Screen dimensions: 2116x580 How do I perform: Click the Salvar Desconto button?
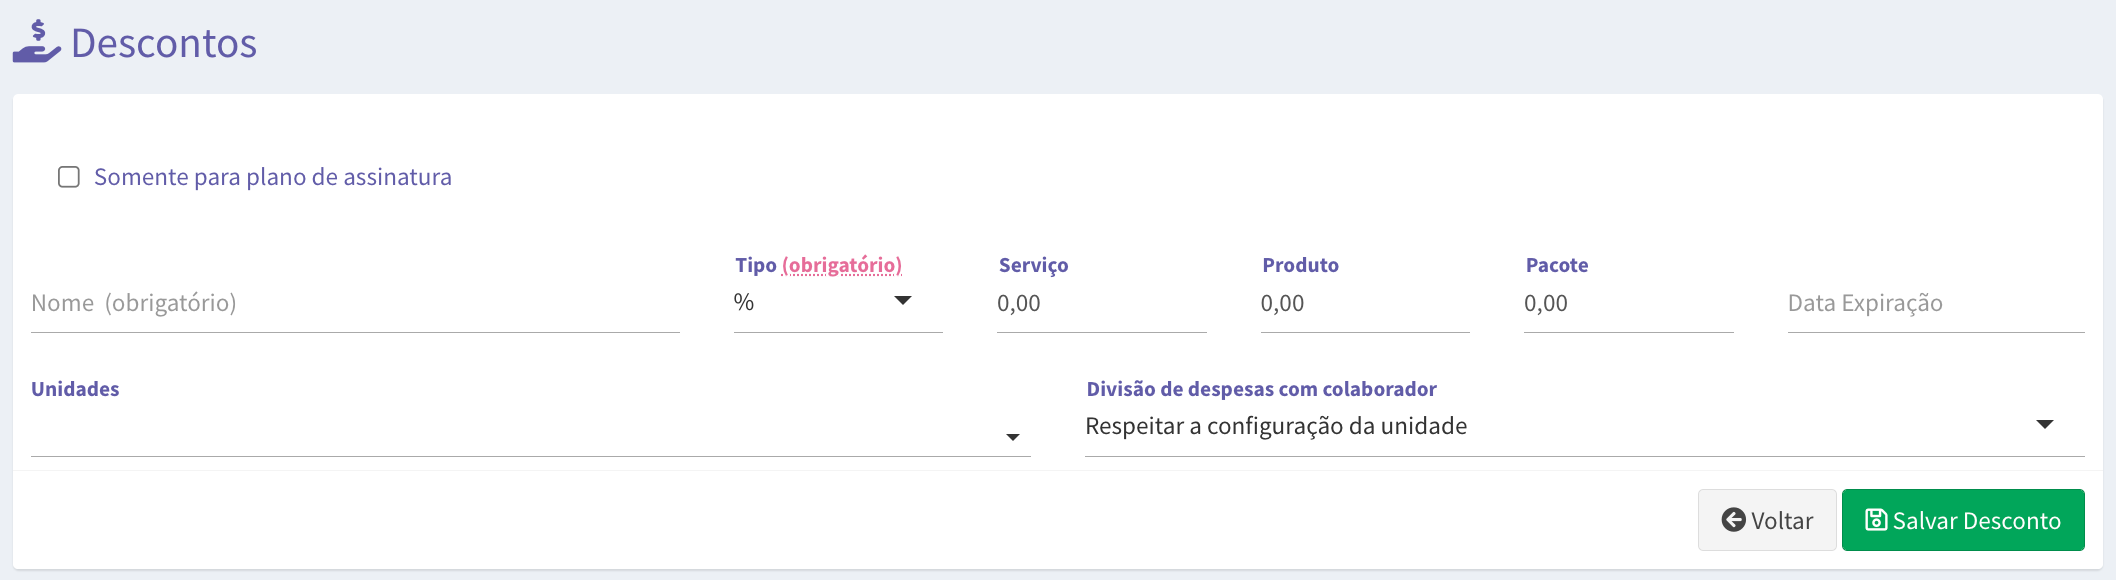point(1963,520)
